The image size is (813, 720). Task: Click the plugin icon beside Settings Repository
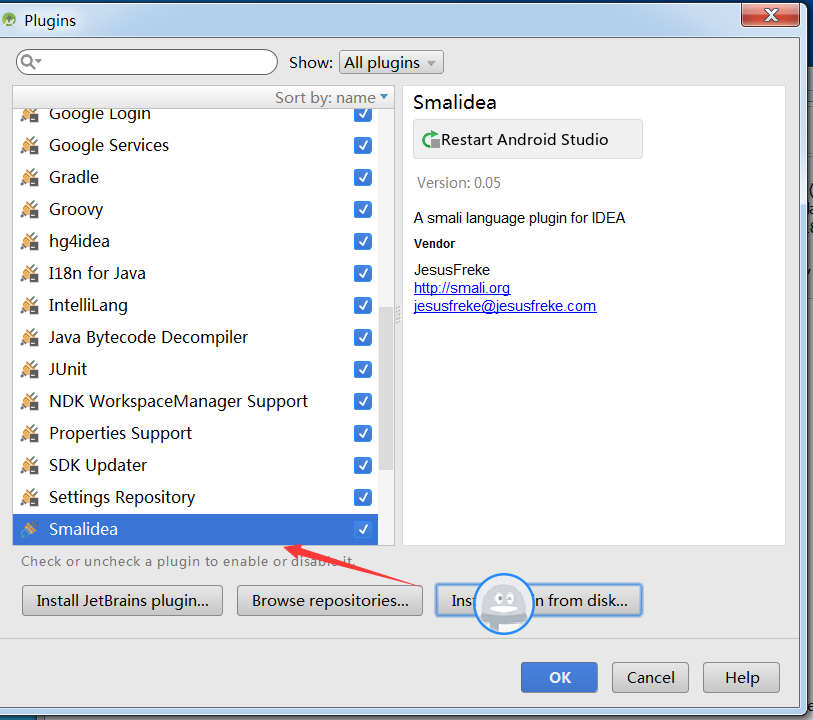[30, 498]
